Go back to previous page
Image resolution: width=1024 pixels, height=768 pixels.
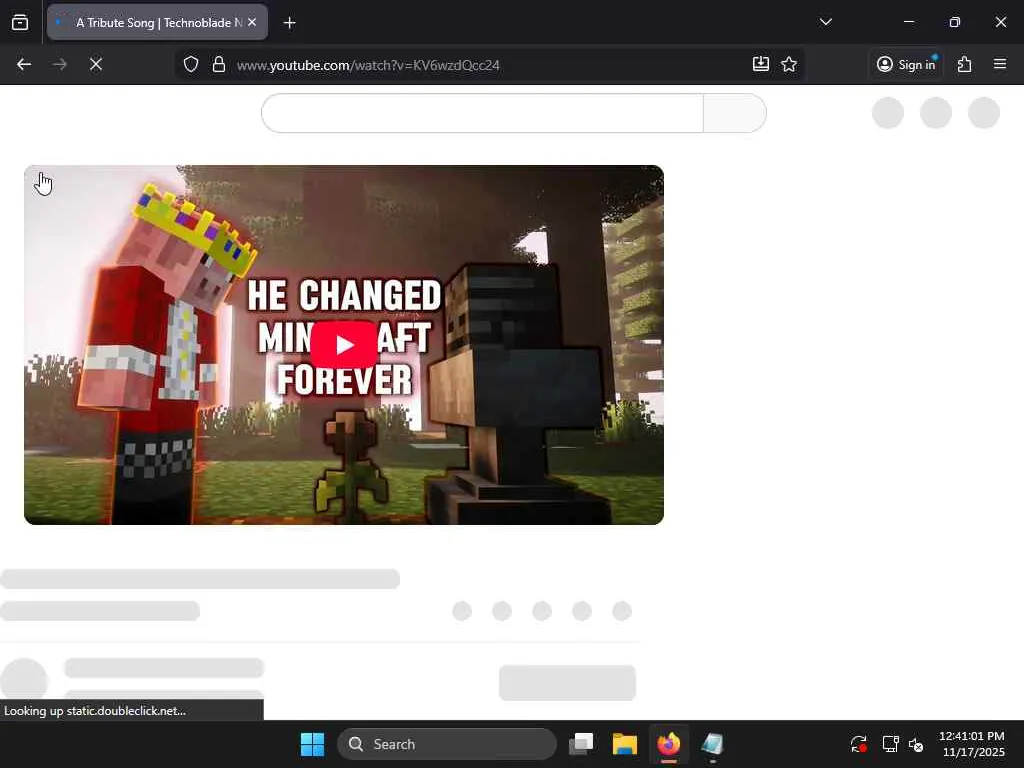click(x=24, y=64)
